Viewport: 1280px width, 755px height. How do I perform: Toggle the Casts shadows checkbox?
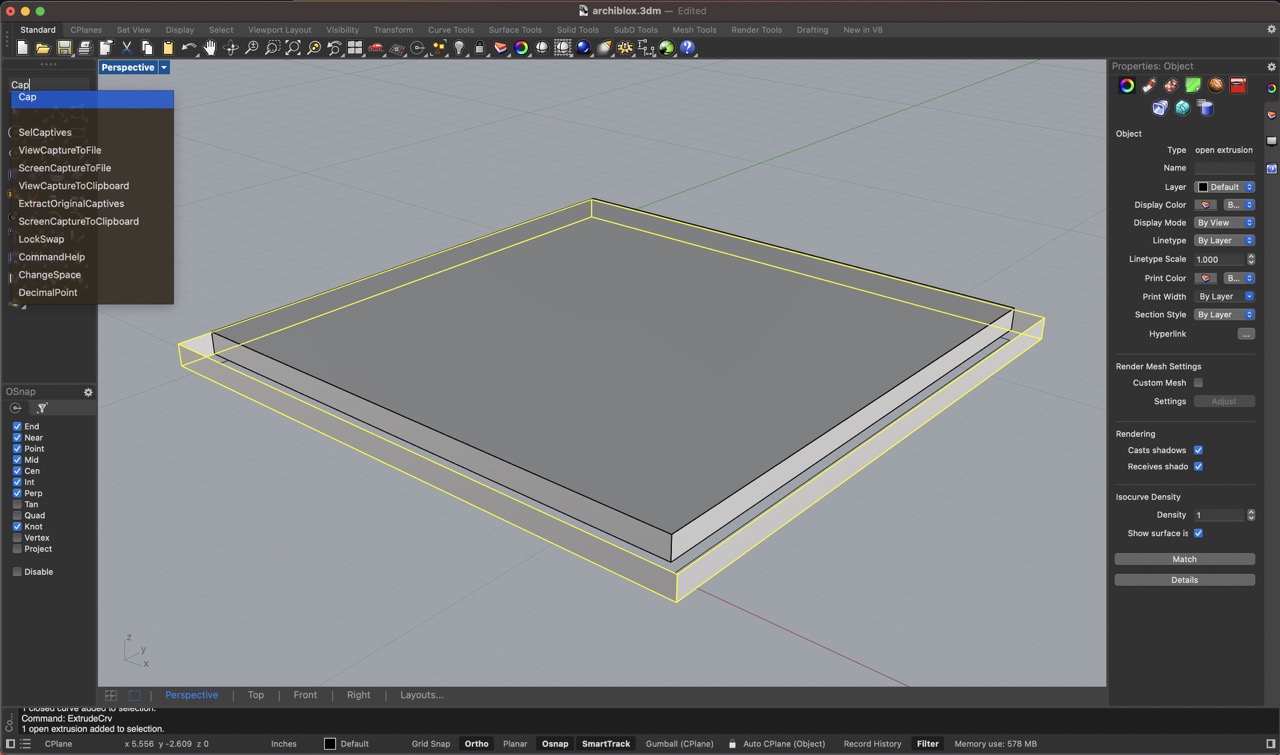(1198, 450)
